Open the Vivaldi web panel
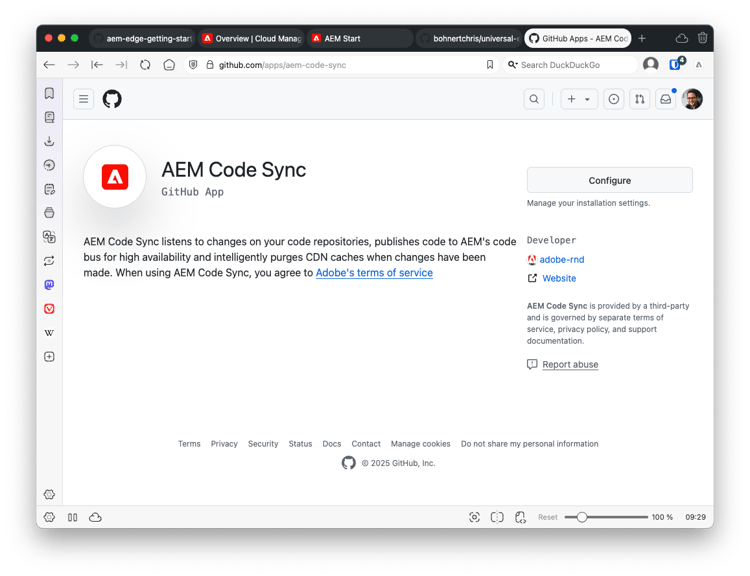 point(49,309)
